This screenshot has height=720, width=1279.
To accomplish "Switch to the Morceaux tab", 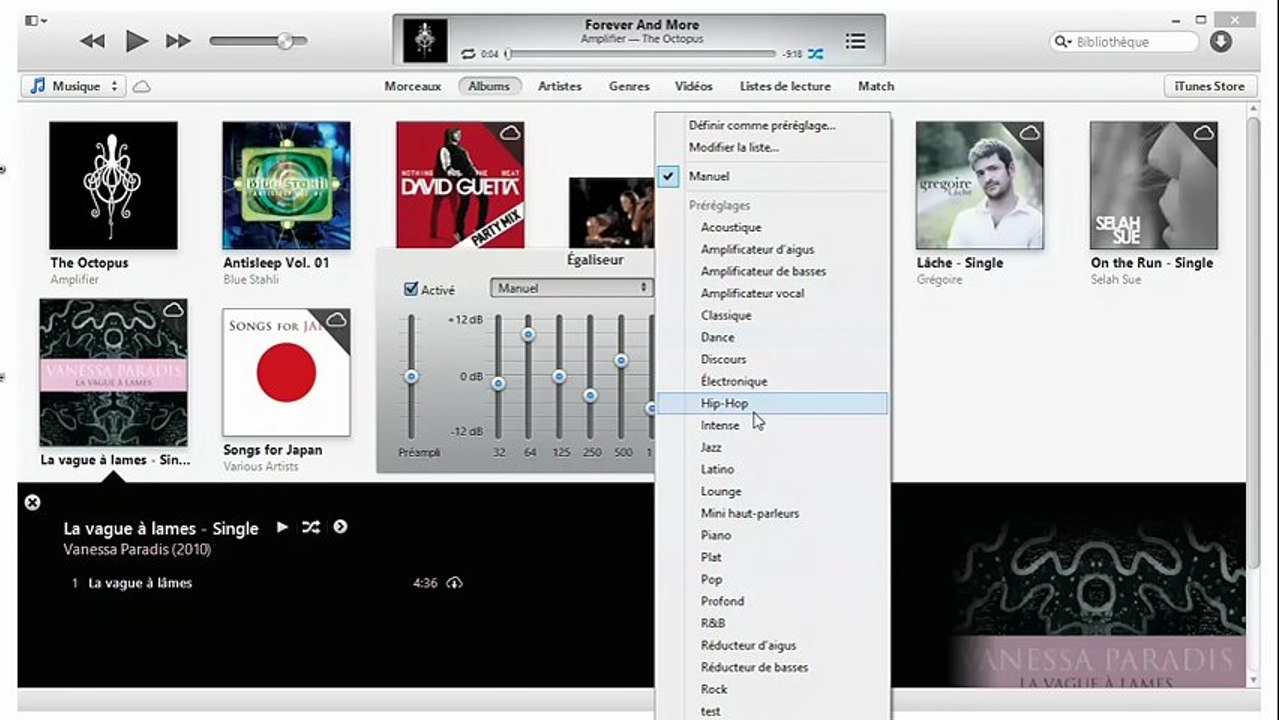I will click(x=412, y=86).
